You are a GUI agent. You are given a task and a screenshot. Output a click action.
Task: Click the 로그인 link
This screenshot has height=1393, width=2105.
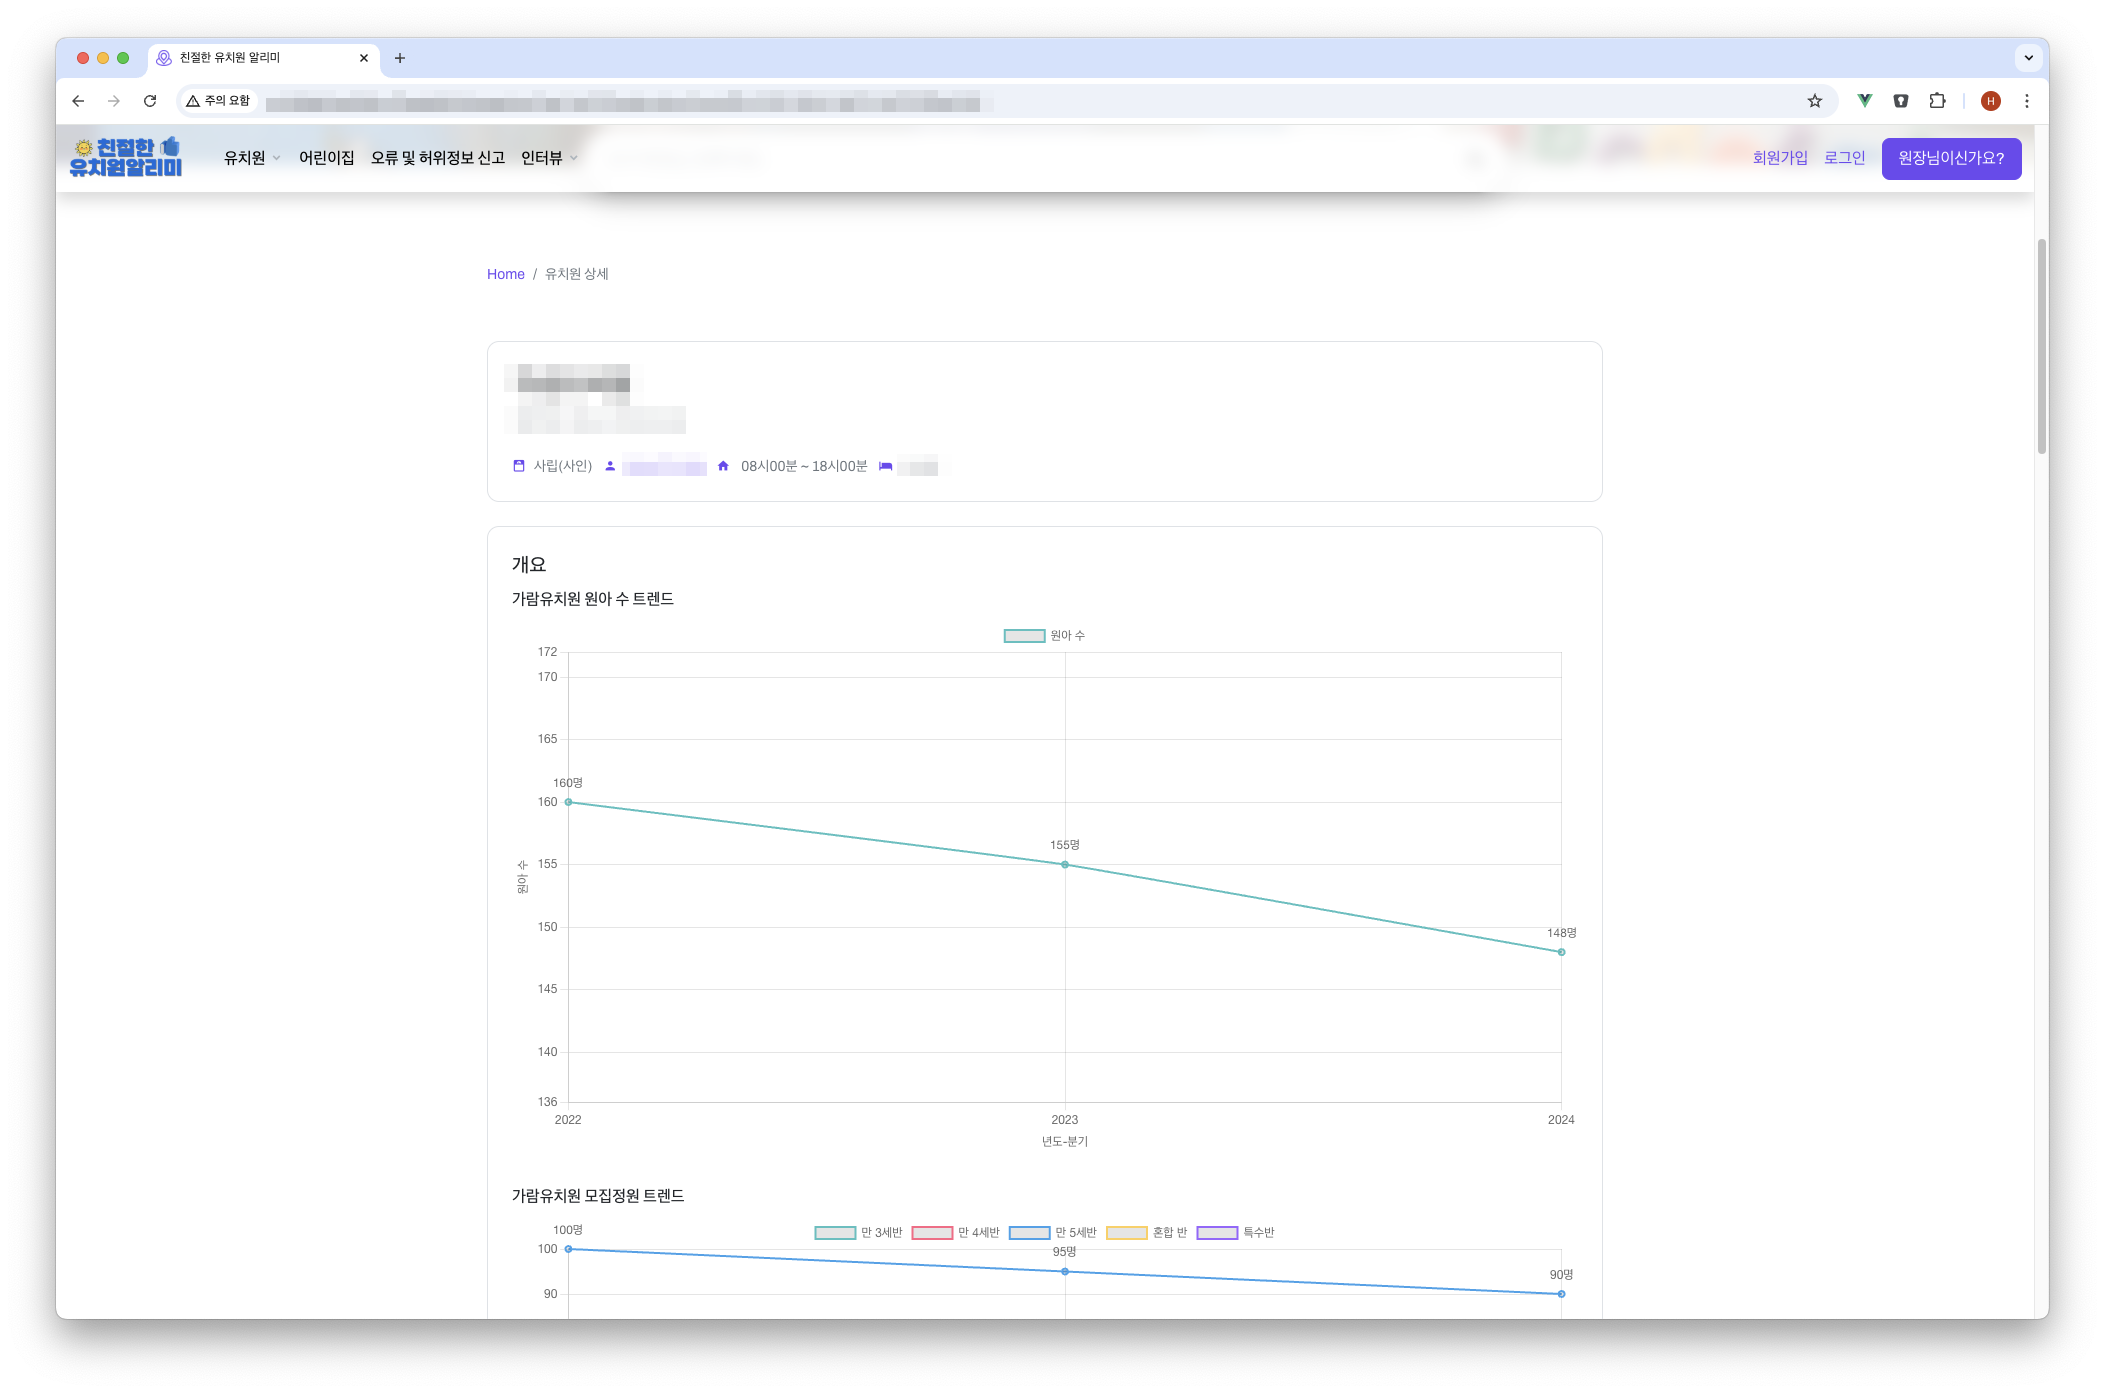(1845, 158)
